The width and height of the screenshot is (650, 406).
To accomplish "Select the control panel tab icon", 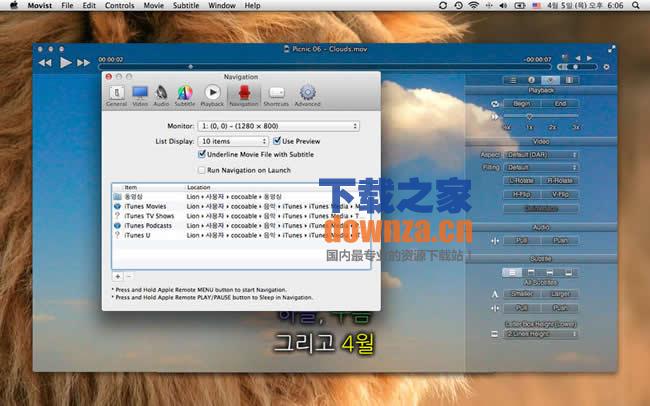I will (550, 80).
